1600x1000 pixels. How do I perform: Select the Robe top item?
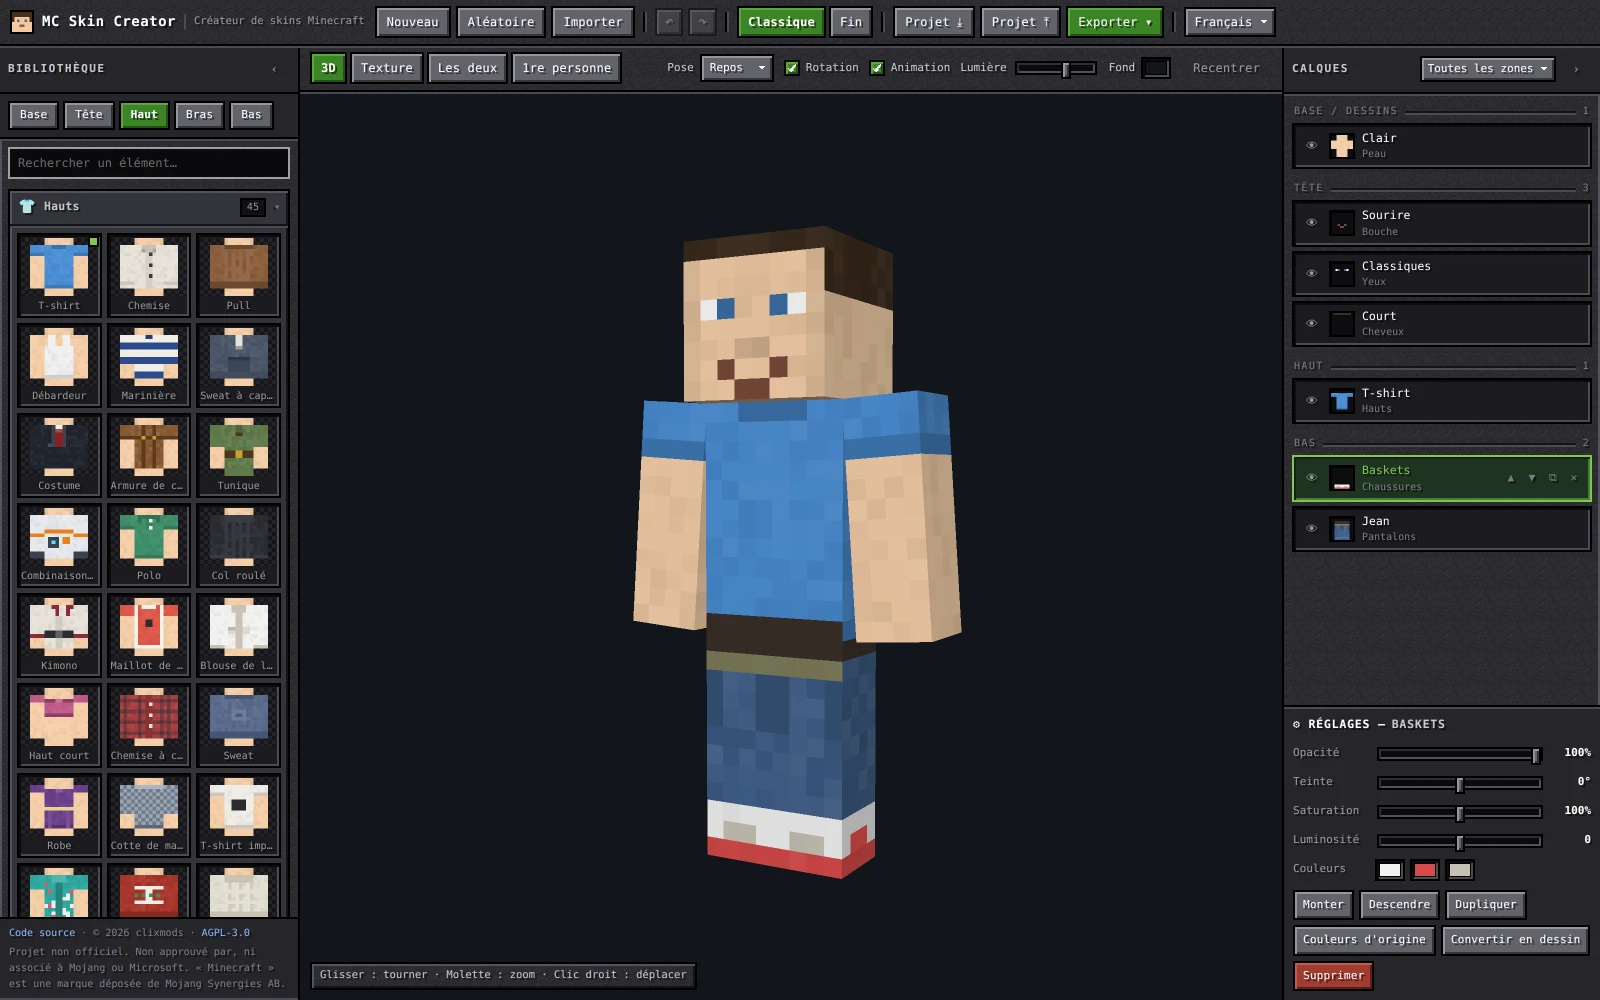click(59, 815)
